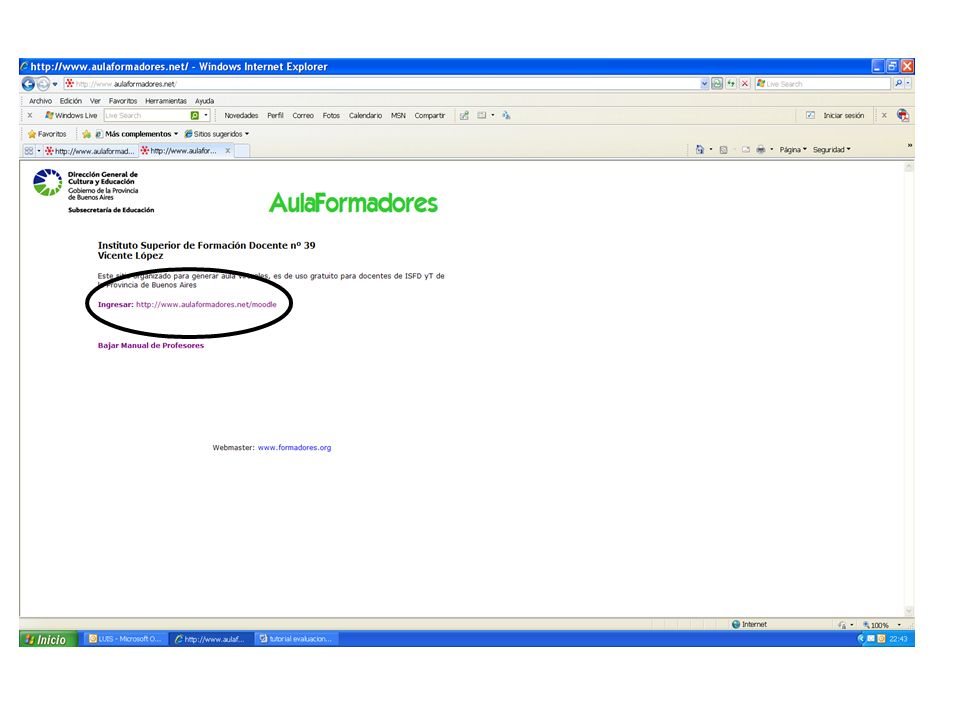This screenshot has height=720, width=960.
Task: Click the AulaFormadores logo heading
Action: coord(353,203)
